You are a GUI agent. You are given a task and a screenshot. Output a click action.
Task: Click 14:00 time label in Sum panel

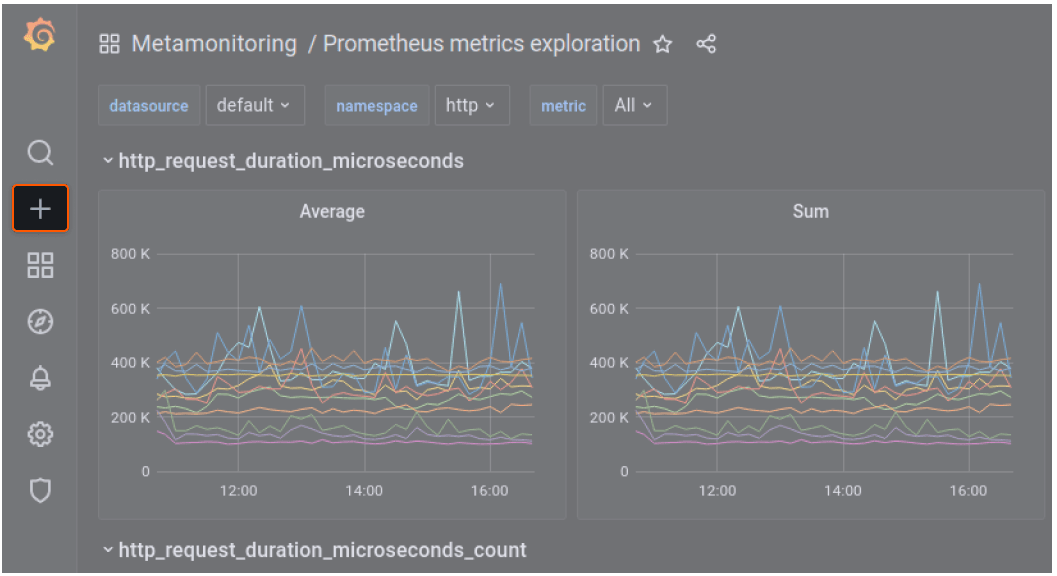[843, 491]
